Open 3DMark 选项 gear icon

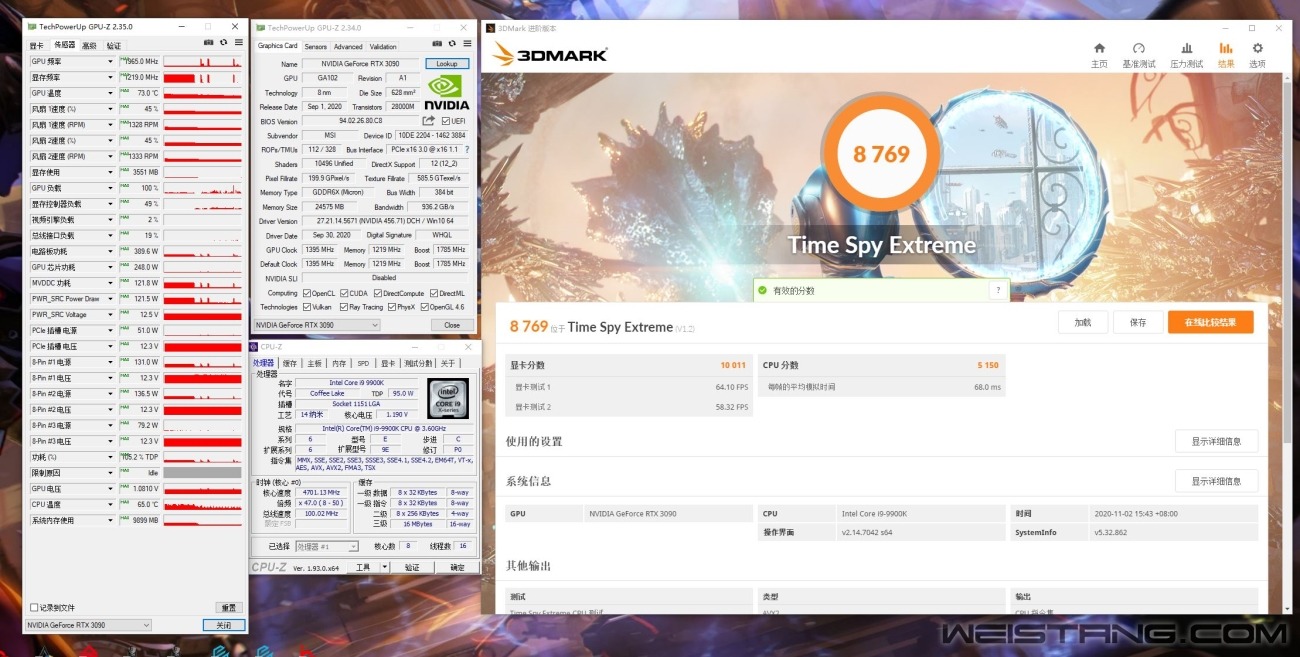tap(1257, 54)
